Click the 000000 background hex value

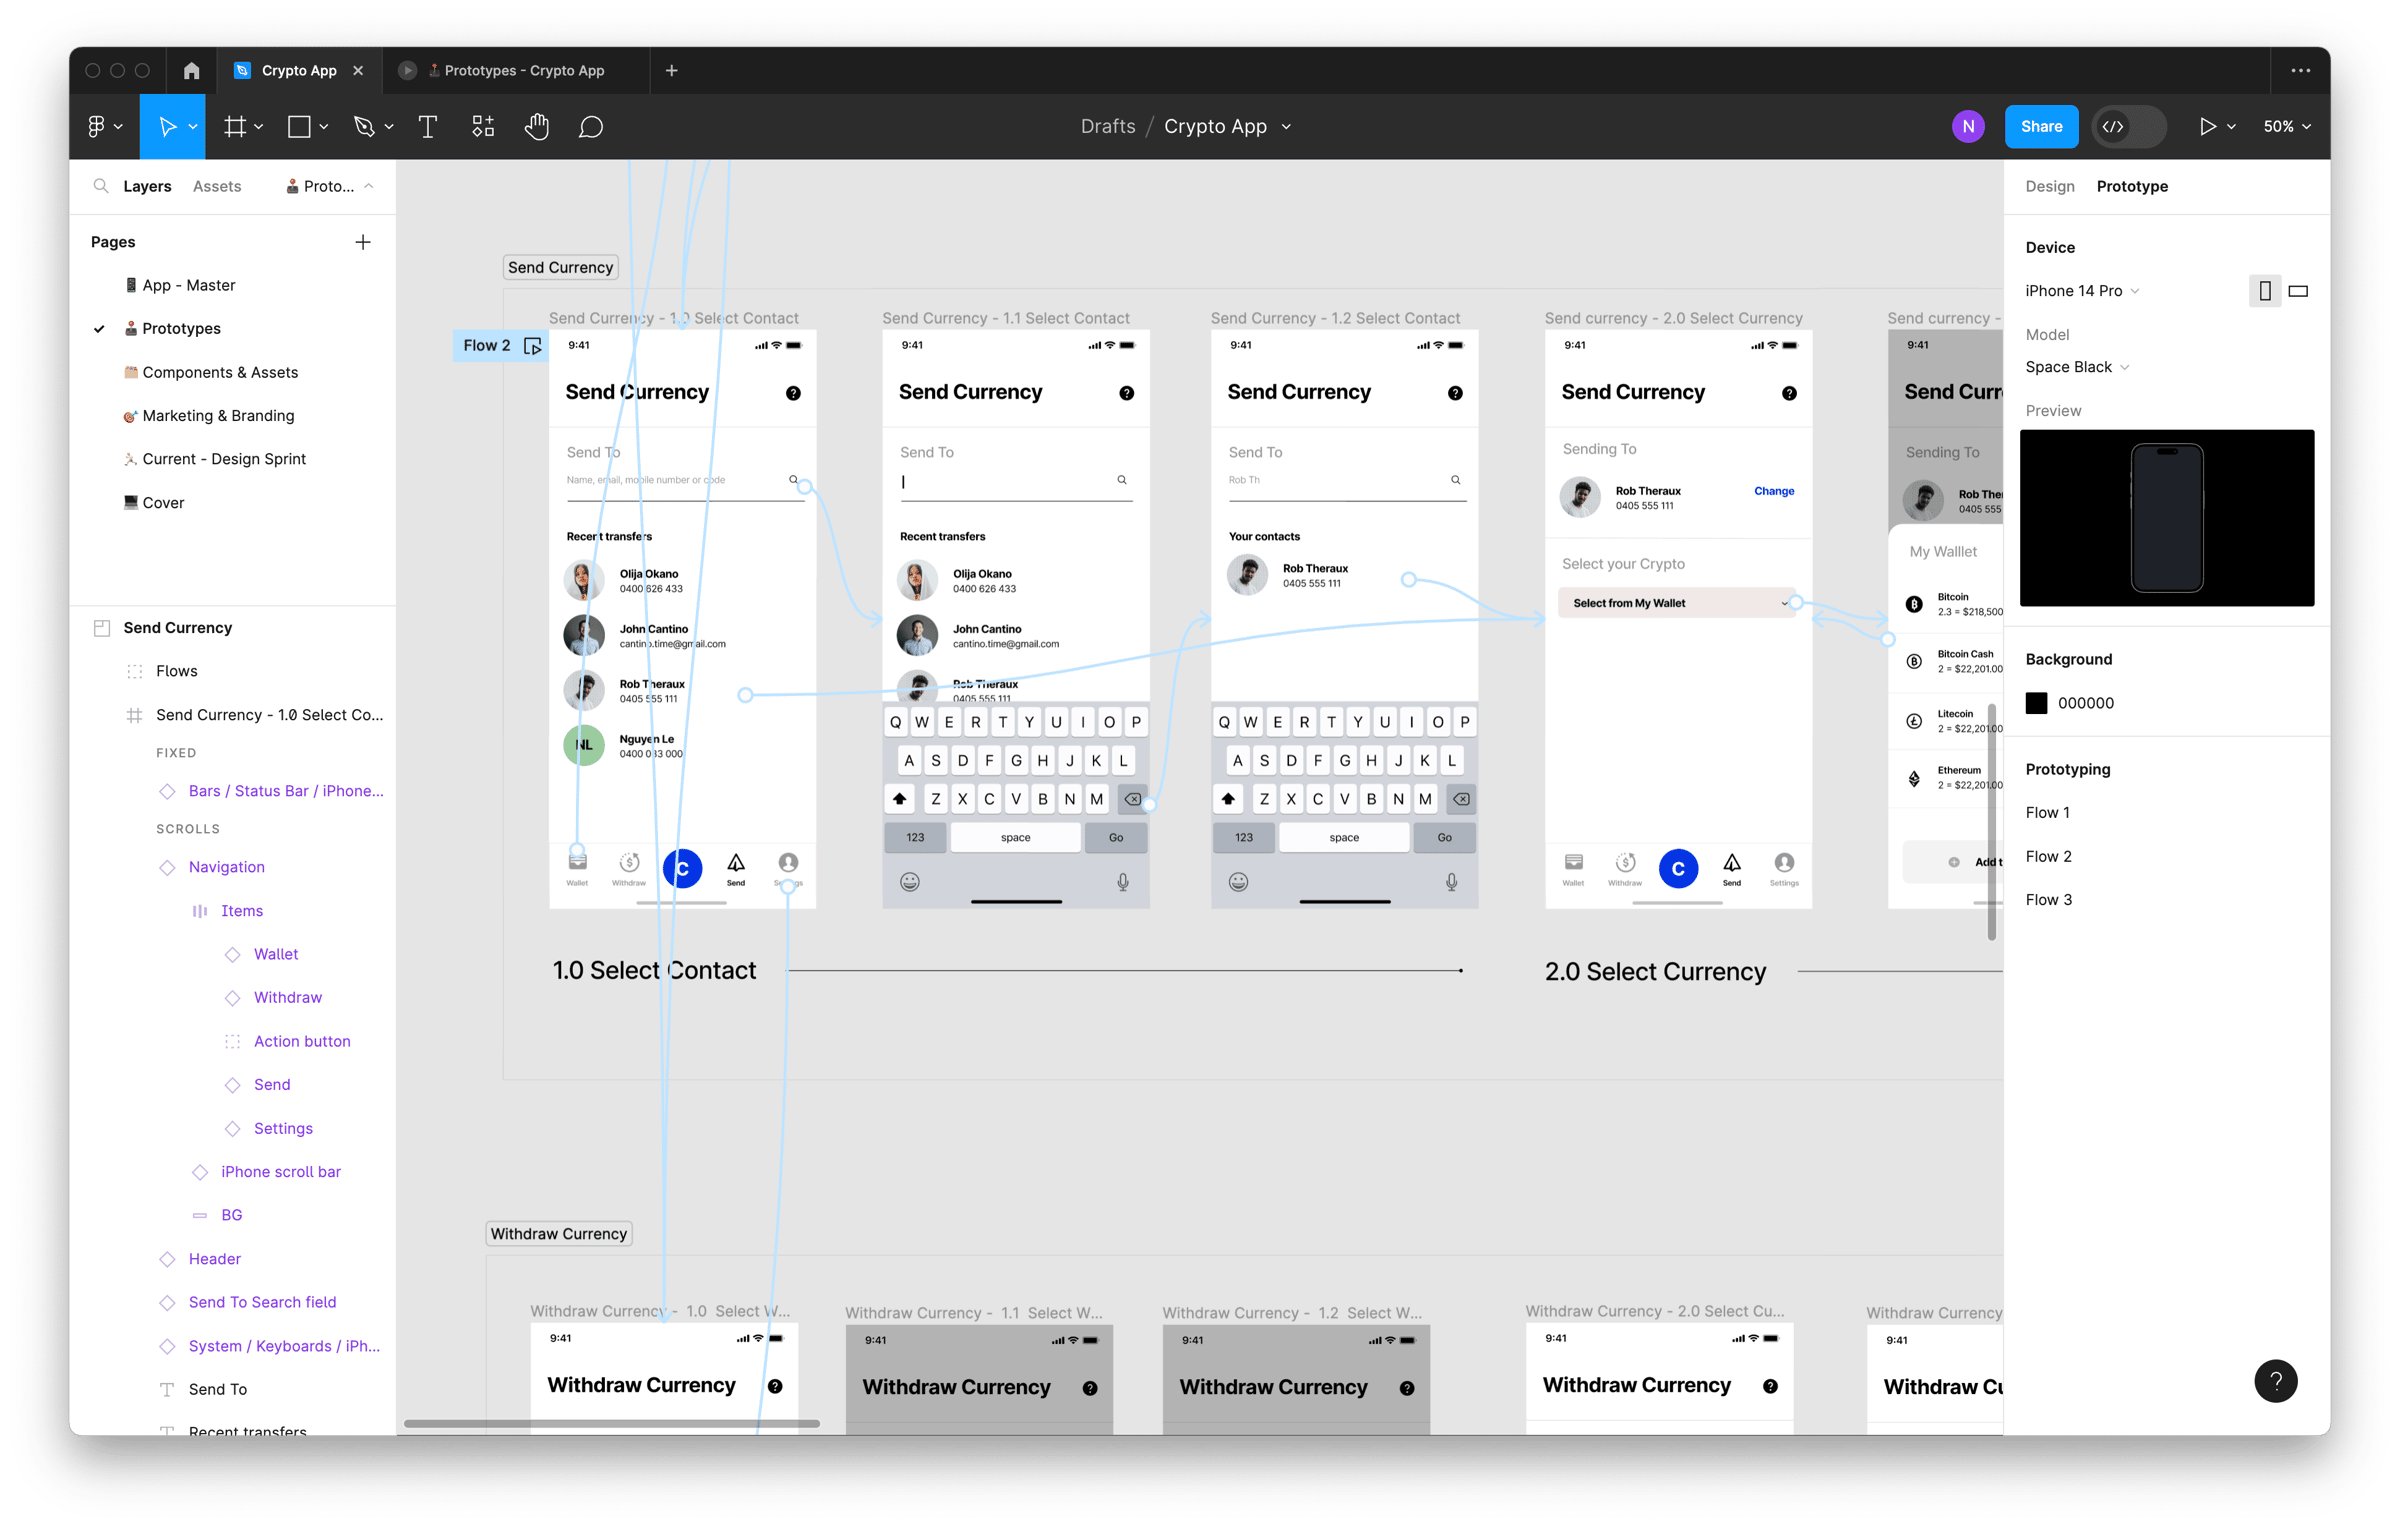pos(2085,703)
